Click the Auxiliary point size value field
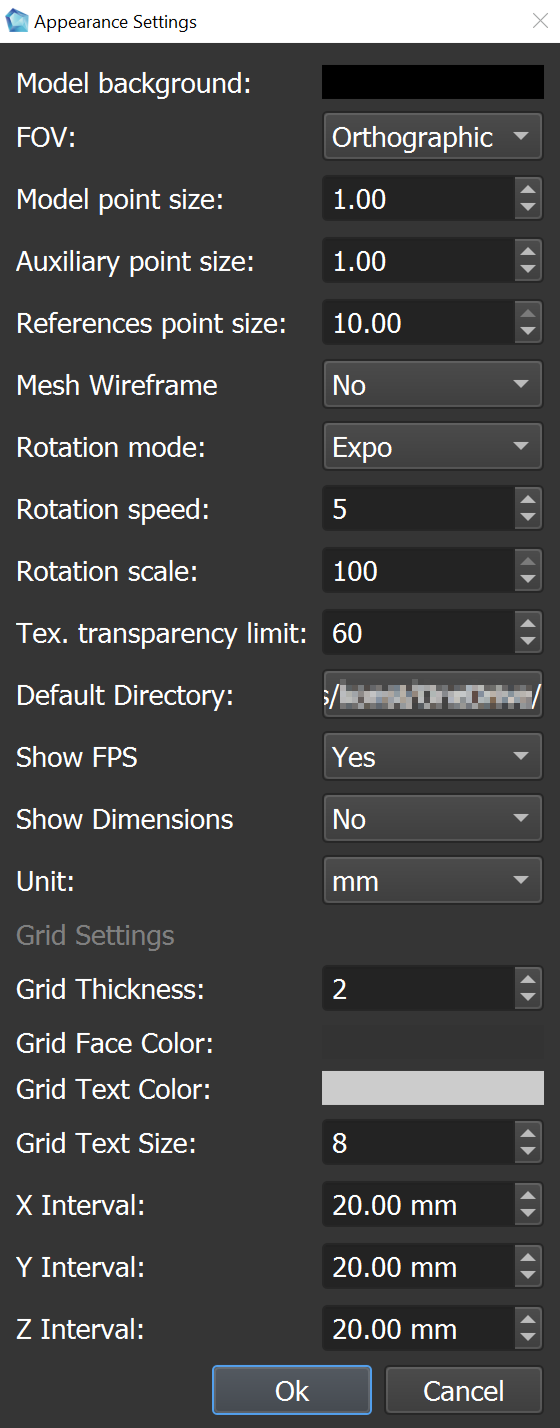 coord(418,262)
